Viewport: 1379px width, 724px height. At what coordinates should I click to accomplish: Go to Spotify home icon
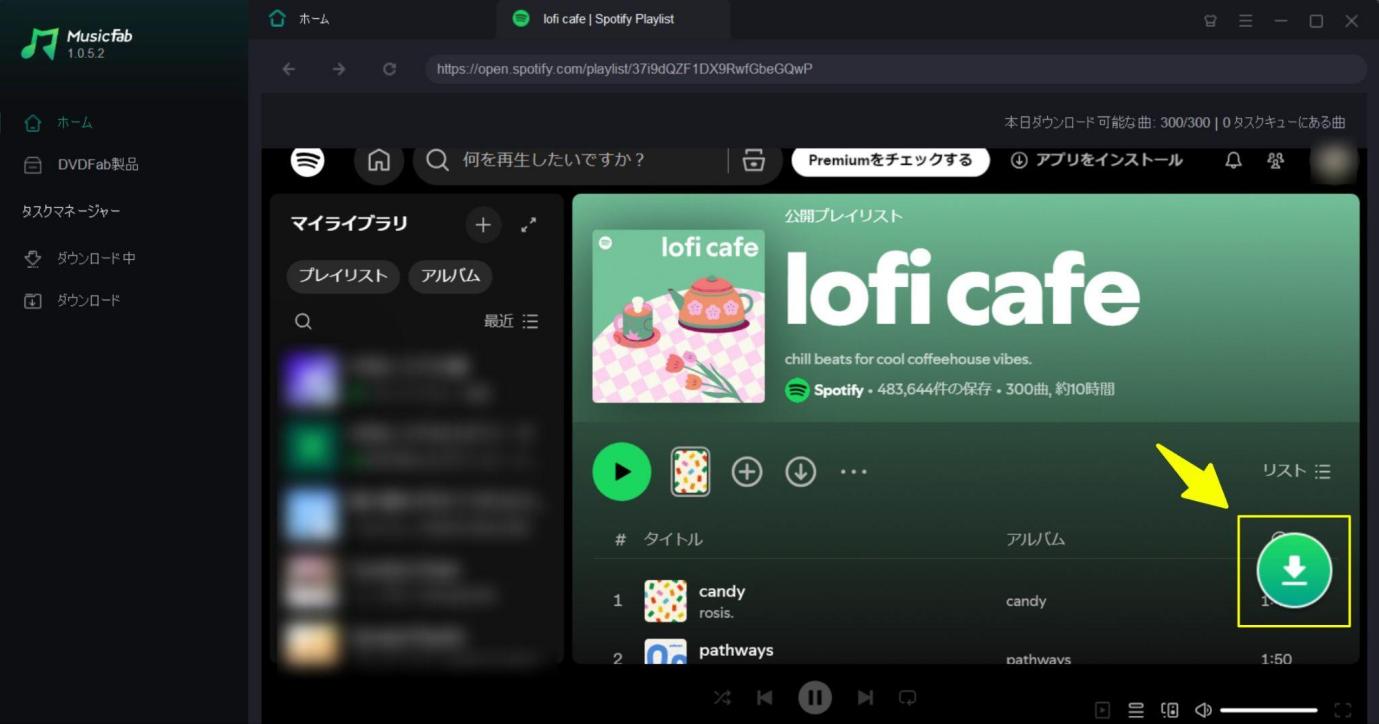tap(379, 160)
